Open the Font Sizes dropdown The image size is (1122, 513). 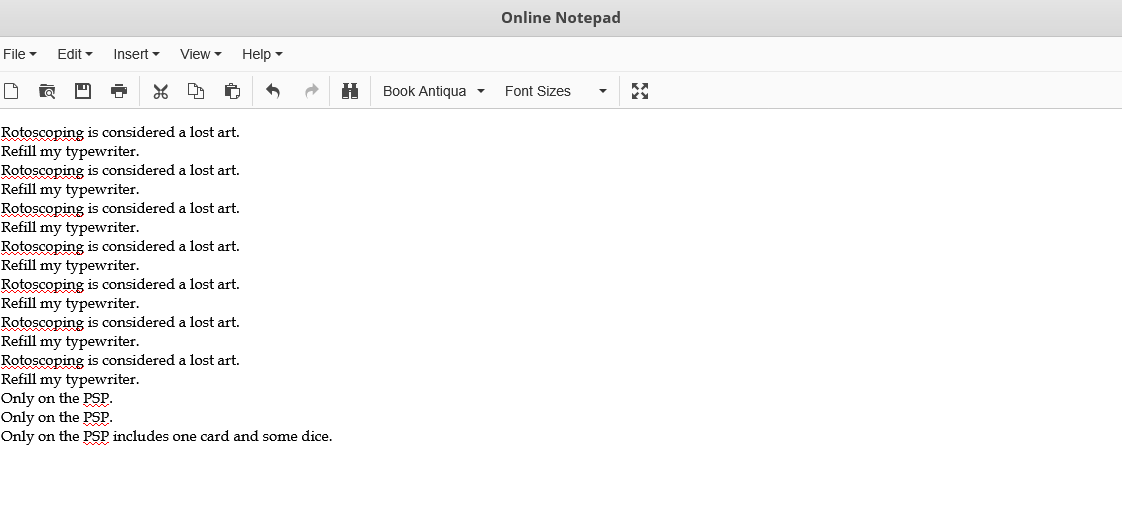(x=556, y=91)
